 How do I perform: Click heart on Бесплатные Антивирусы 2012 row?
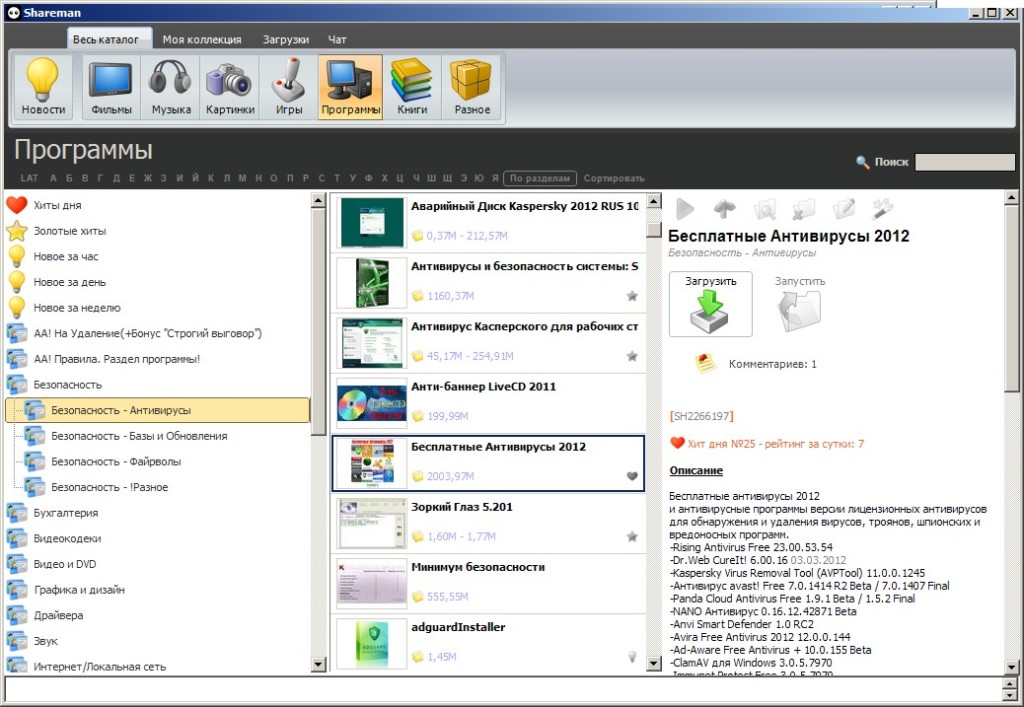(632, 477)
